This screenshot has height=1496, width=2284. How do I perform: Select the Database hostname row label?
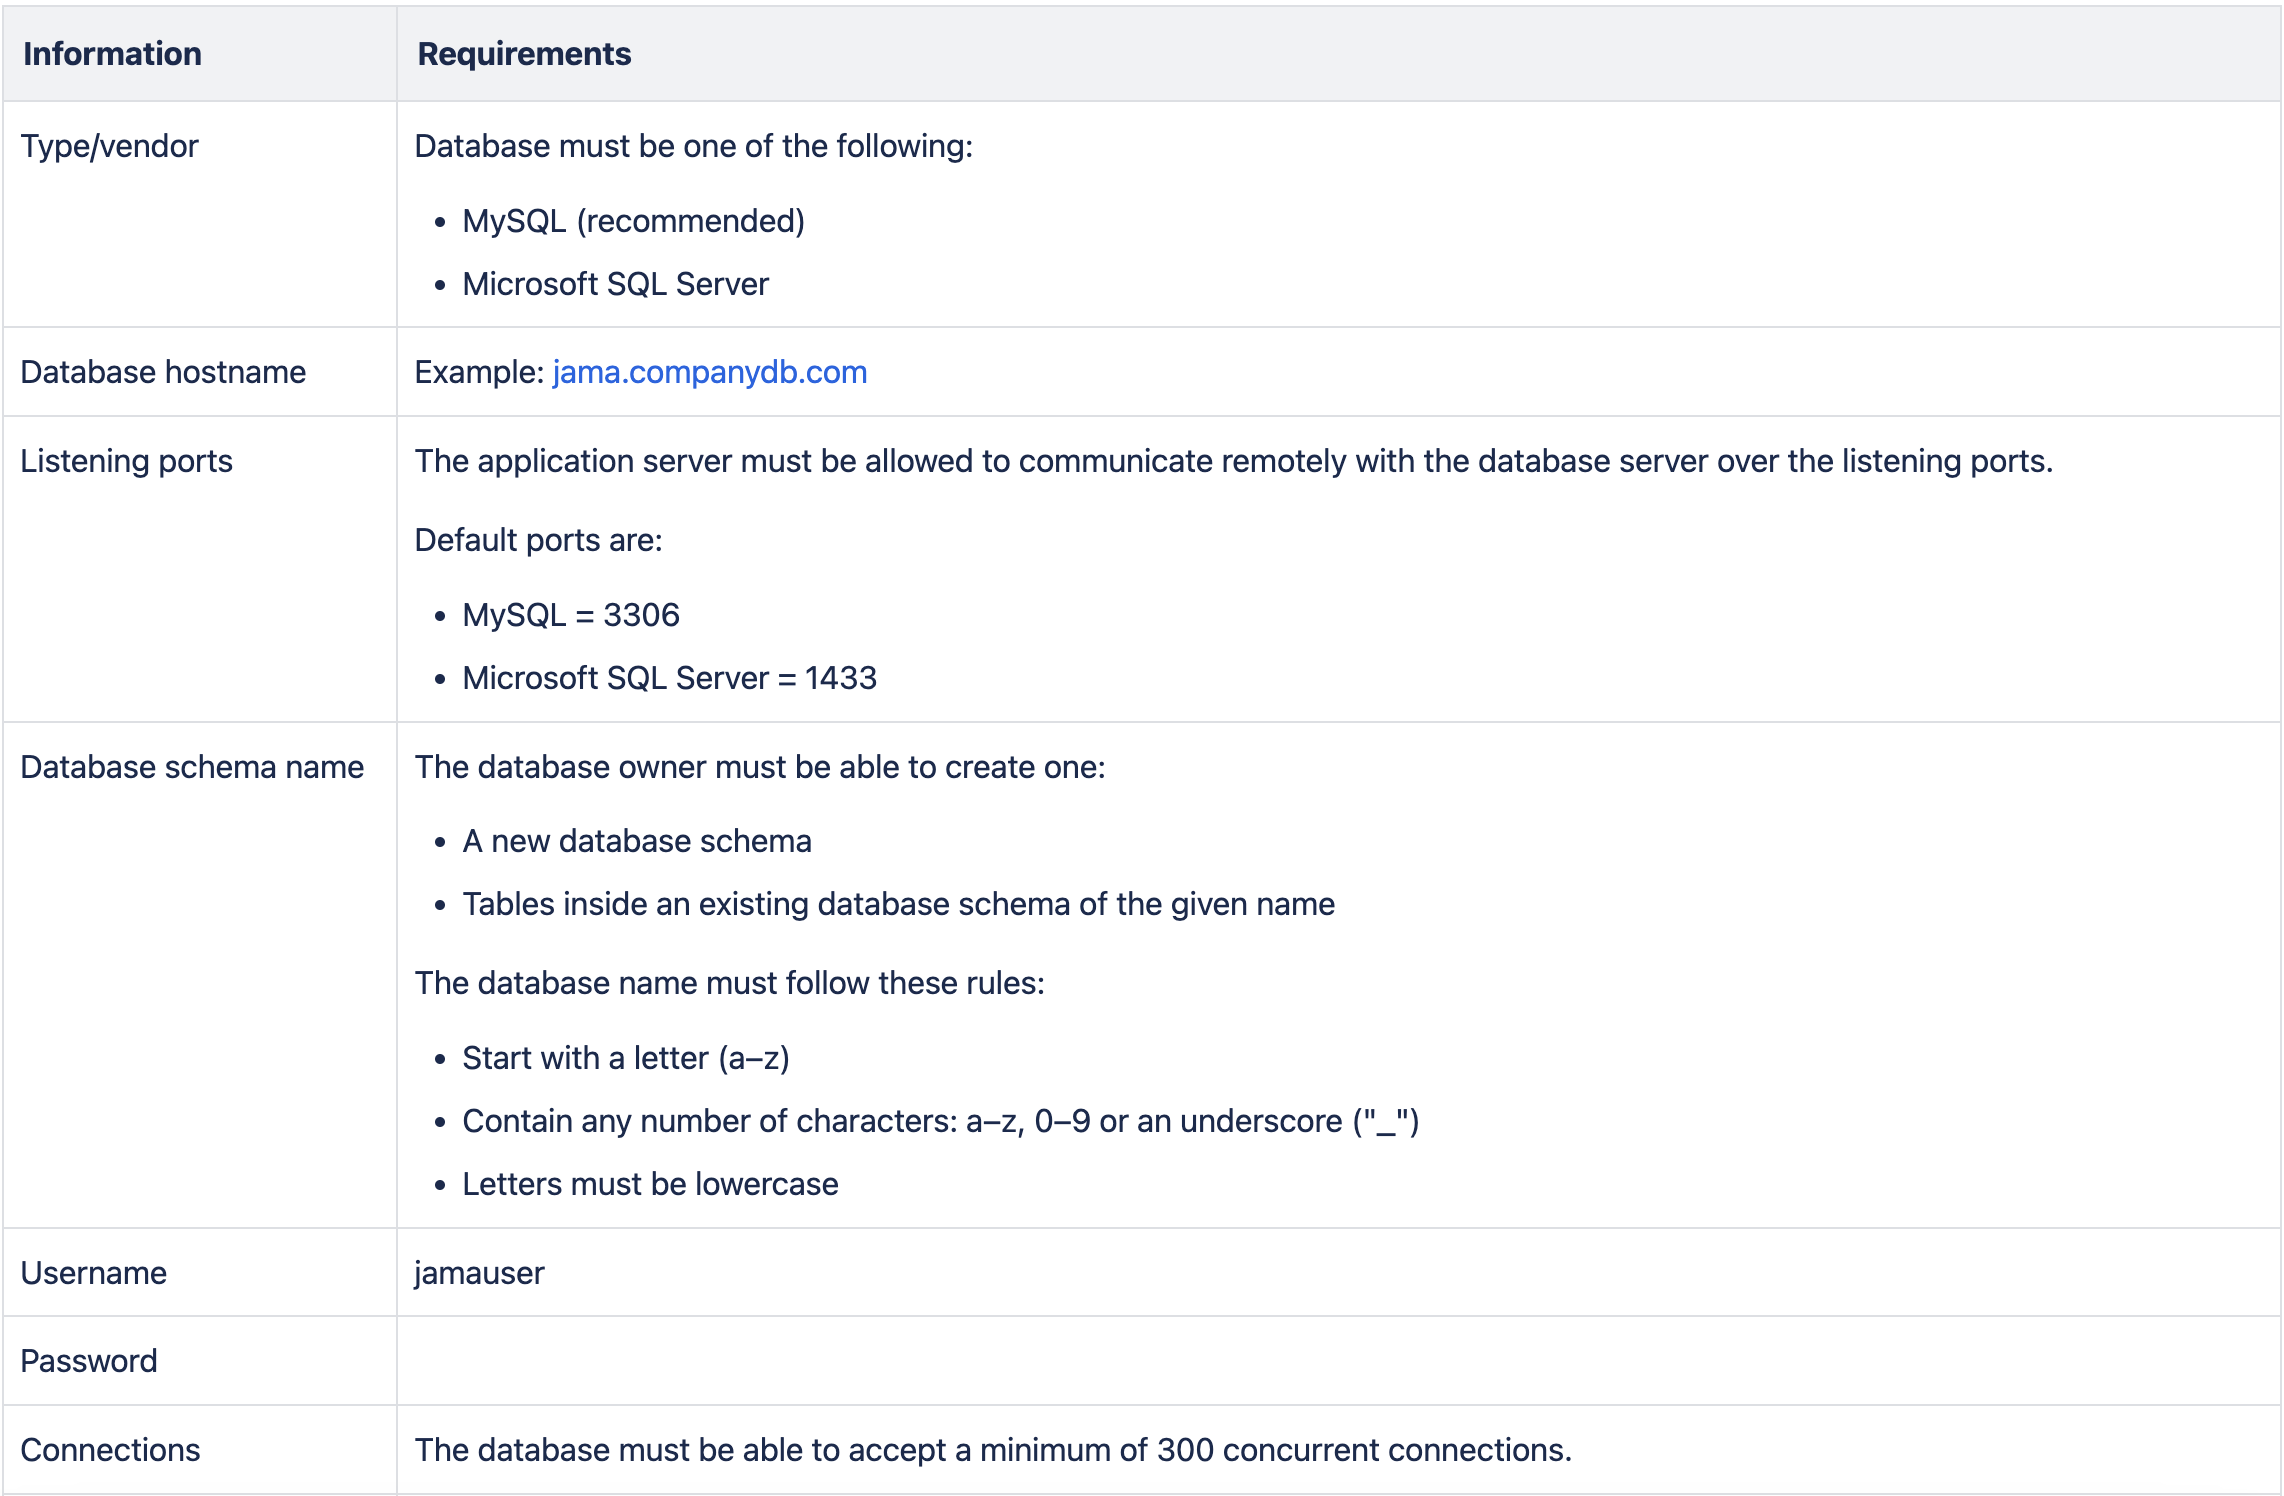pyautogui.click(x=163, y=372)
